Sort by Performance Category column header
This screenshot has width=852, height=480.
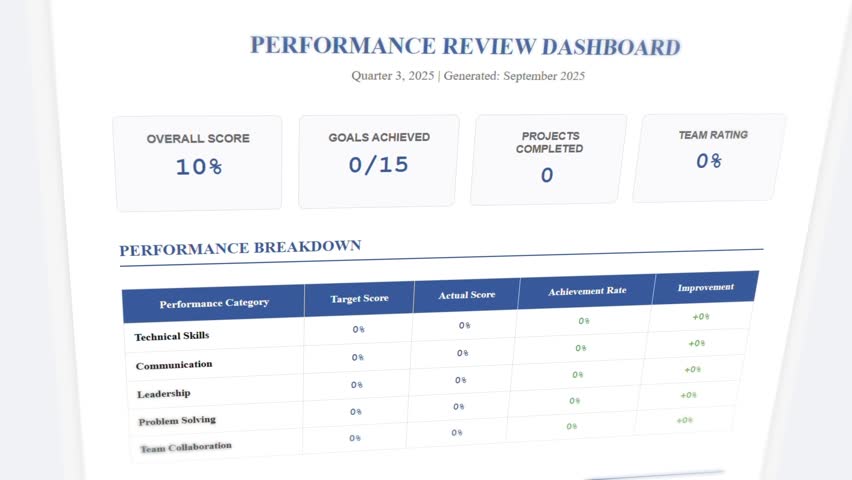214,302
